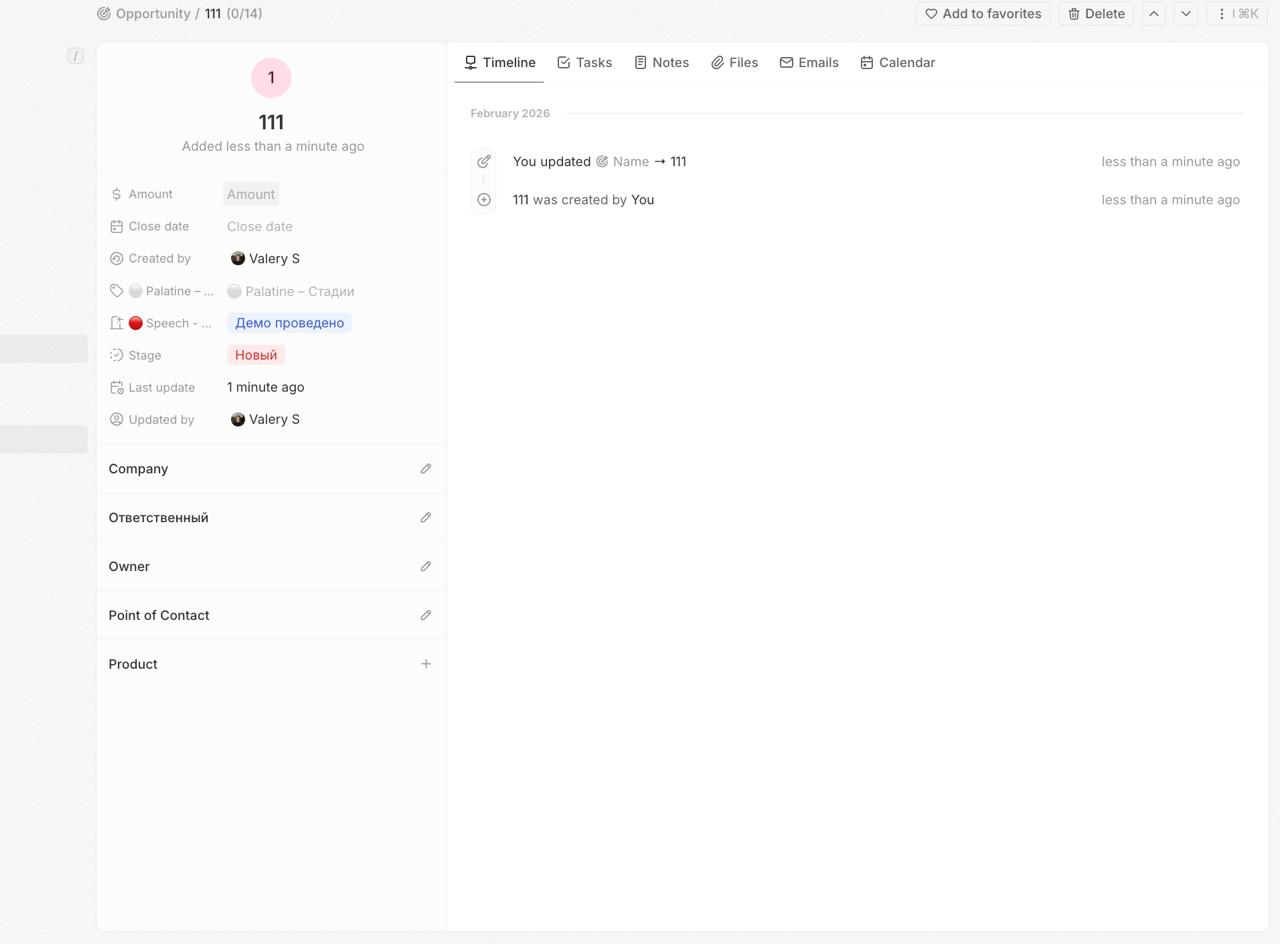Add a Product with the plus icon
1280x944 pixels.
pyautogui.click(x=426, y=664)
